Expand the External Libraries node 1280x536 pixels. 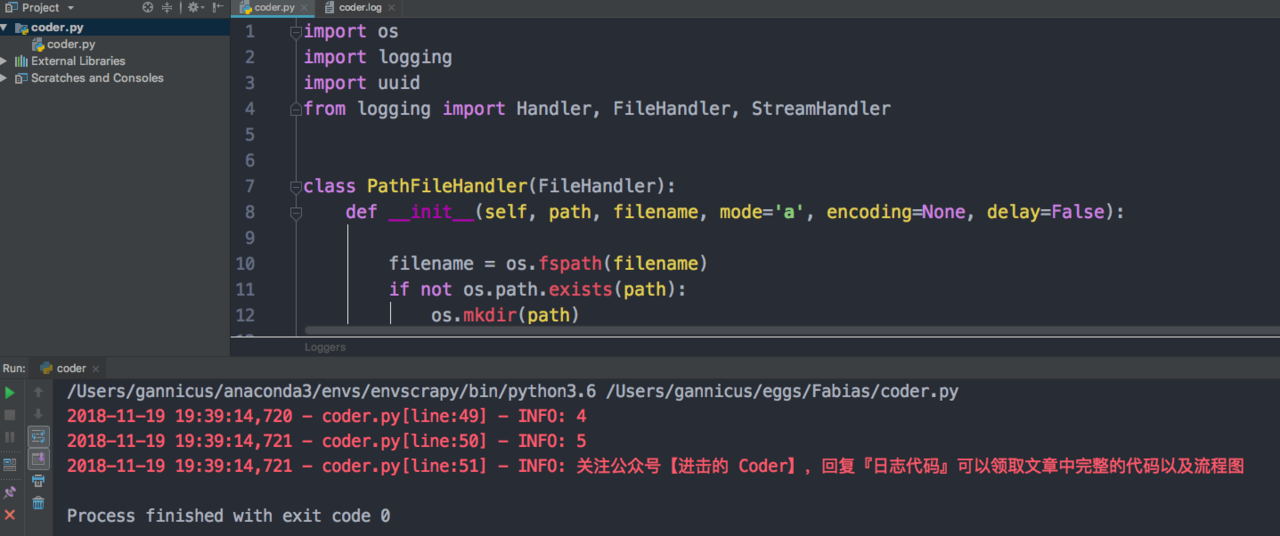[x=4, y=61]
